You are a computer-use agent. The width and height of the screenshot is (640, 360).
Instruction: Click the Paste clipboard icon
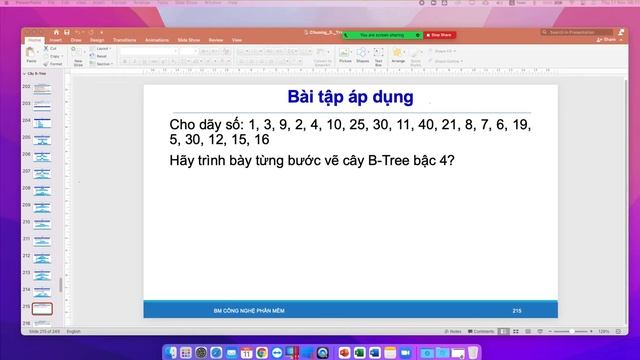(x=31, y=52)
